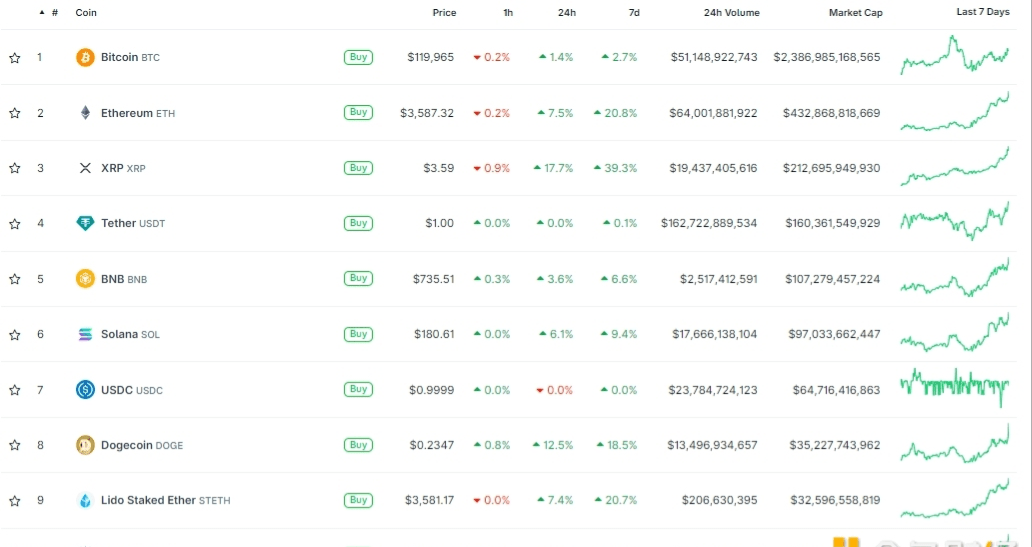Viewport: 1032px width, 547px height.
Task: Click the Dogecoin logo icon
Action: tap(86, 445)
